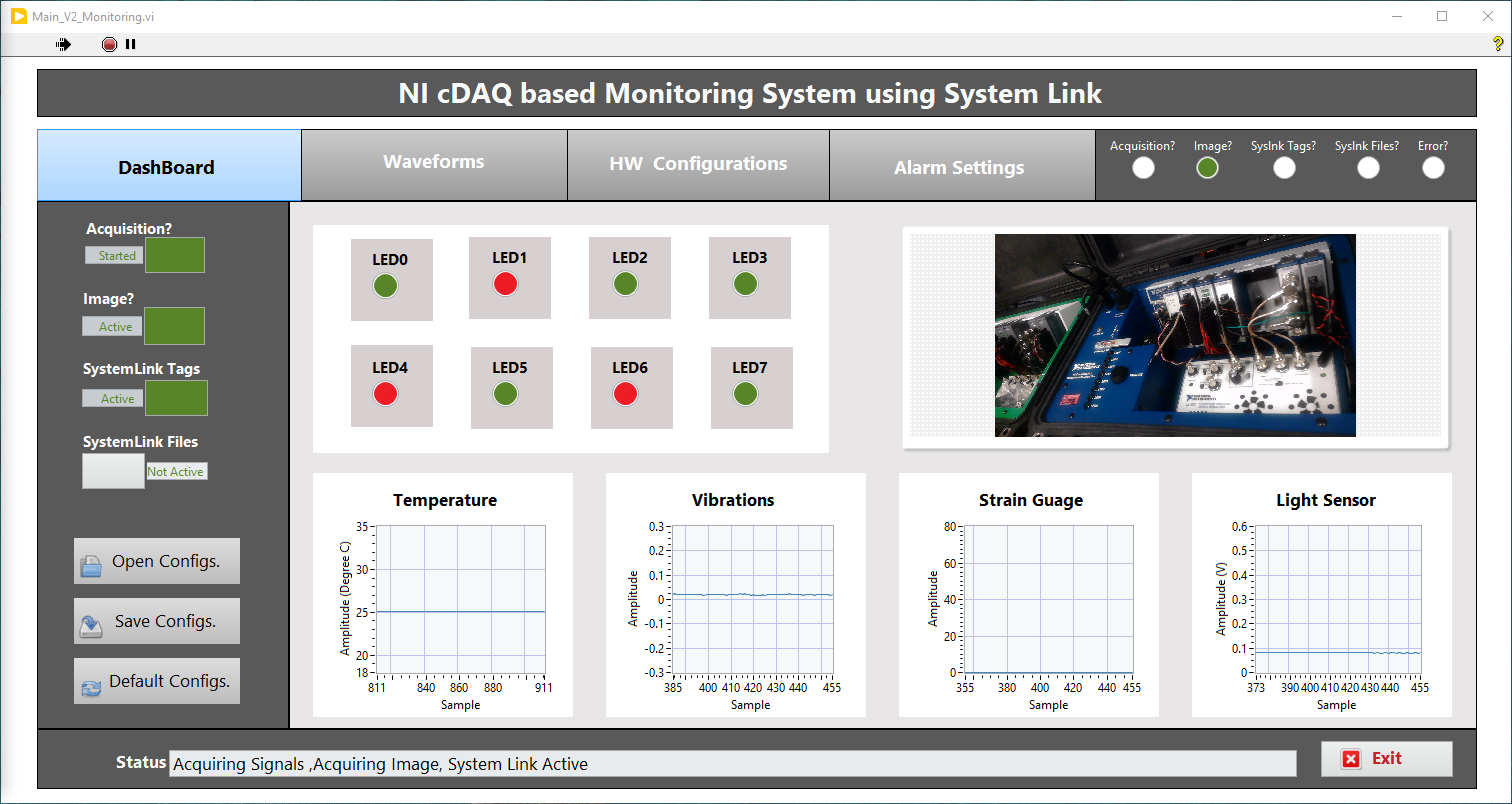Click the LED7 green indicator
The image size is (1512, 804).
(x=746, y=394)
